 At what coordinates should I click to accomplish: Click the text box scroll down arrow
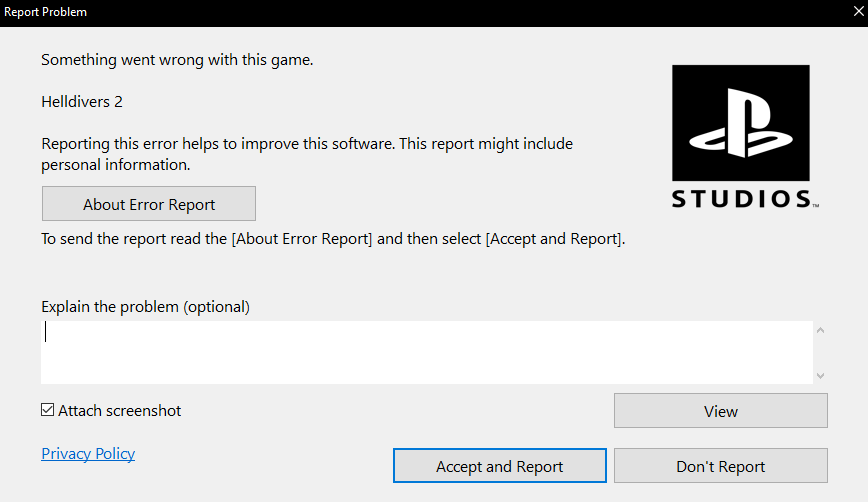[820, 375]
